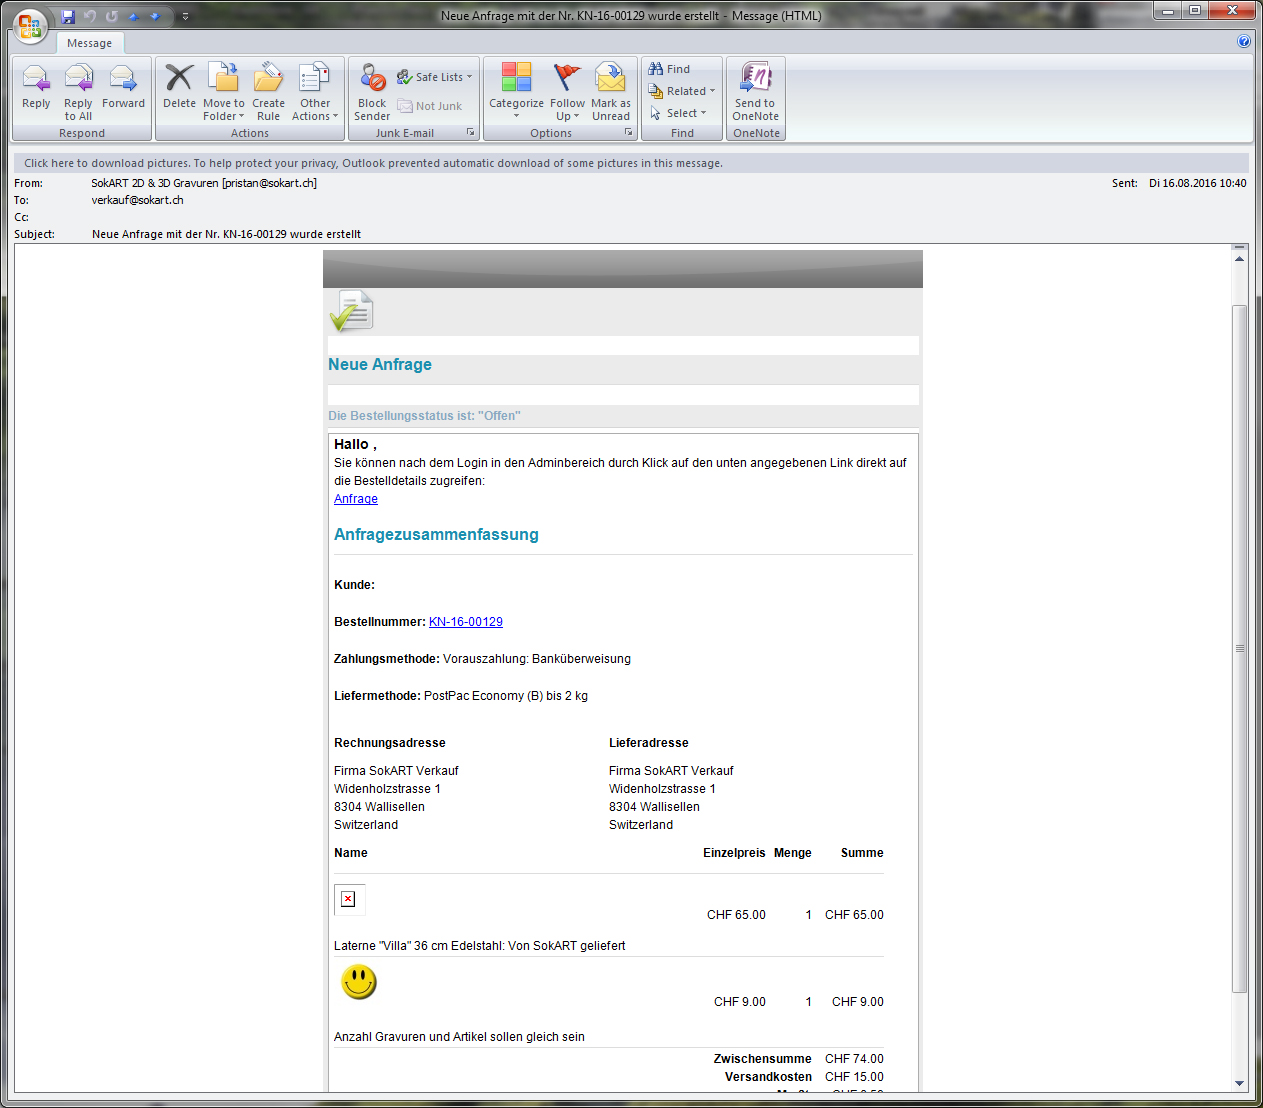Image resolution: width=1263 pixels, height=1108 pixels.
Task: Click the 'Neue Anfrage' heading
Action: coord(380,365)
